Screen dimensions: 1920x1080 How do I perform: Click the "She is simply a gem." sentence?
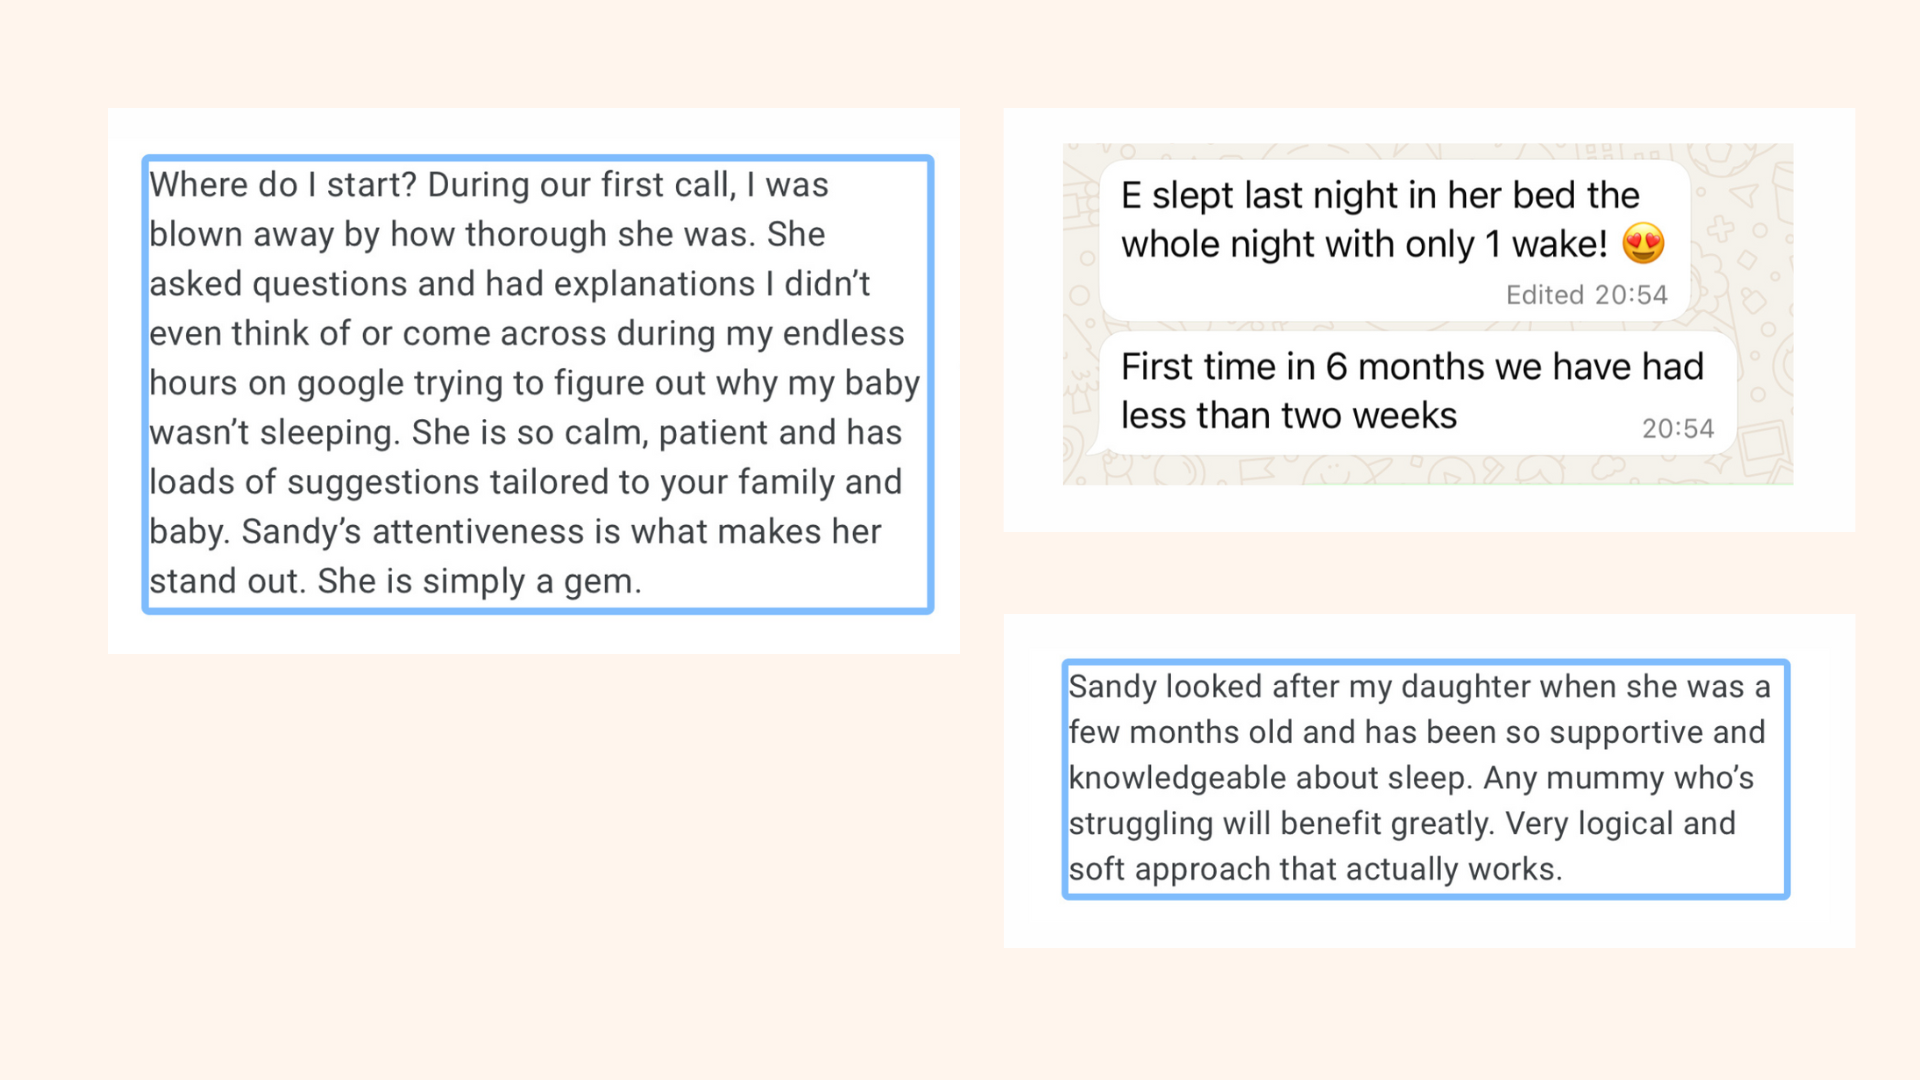tap(480, 581)
